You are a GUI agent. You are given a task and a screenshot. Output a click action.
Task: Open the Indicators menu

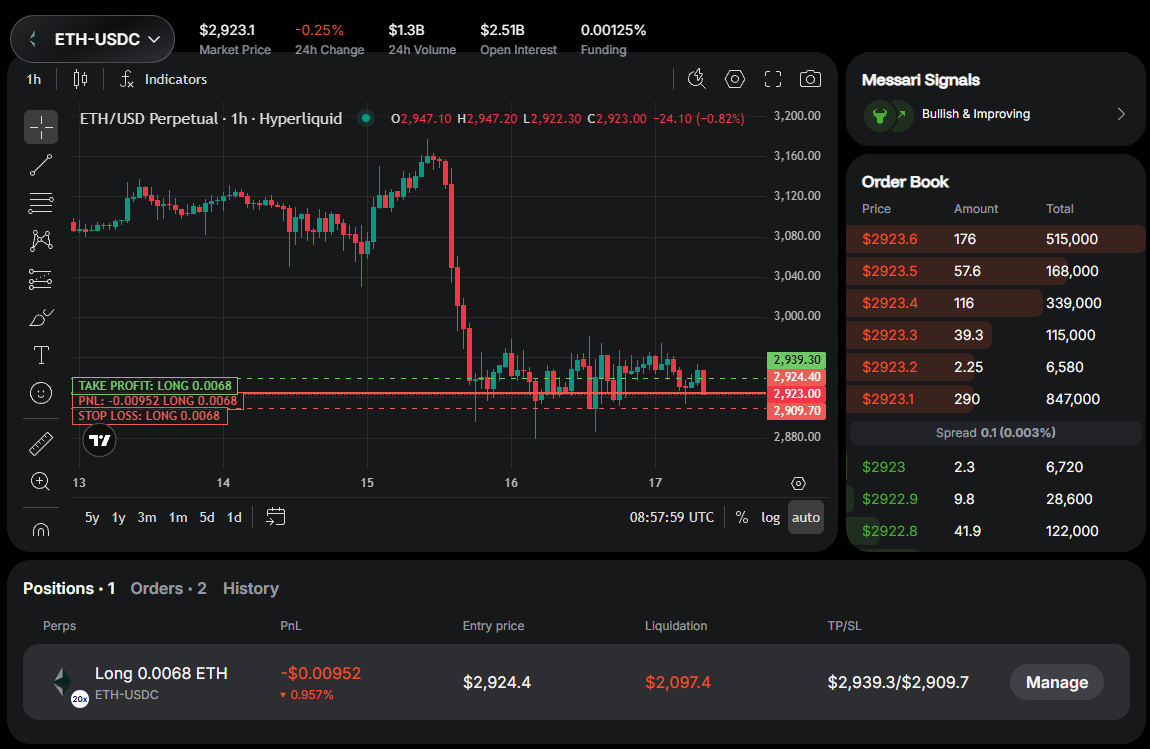coord(163,78)
